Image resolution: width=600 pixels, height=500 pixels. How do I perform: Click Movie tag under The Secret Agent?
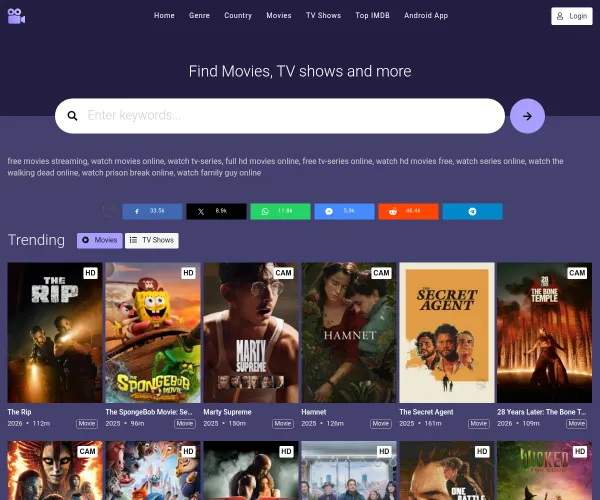coord(479,423)
